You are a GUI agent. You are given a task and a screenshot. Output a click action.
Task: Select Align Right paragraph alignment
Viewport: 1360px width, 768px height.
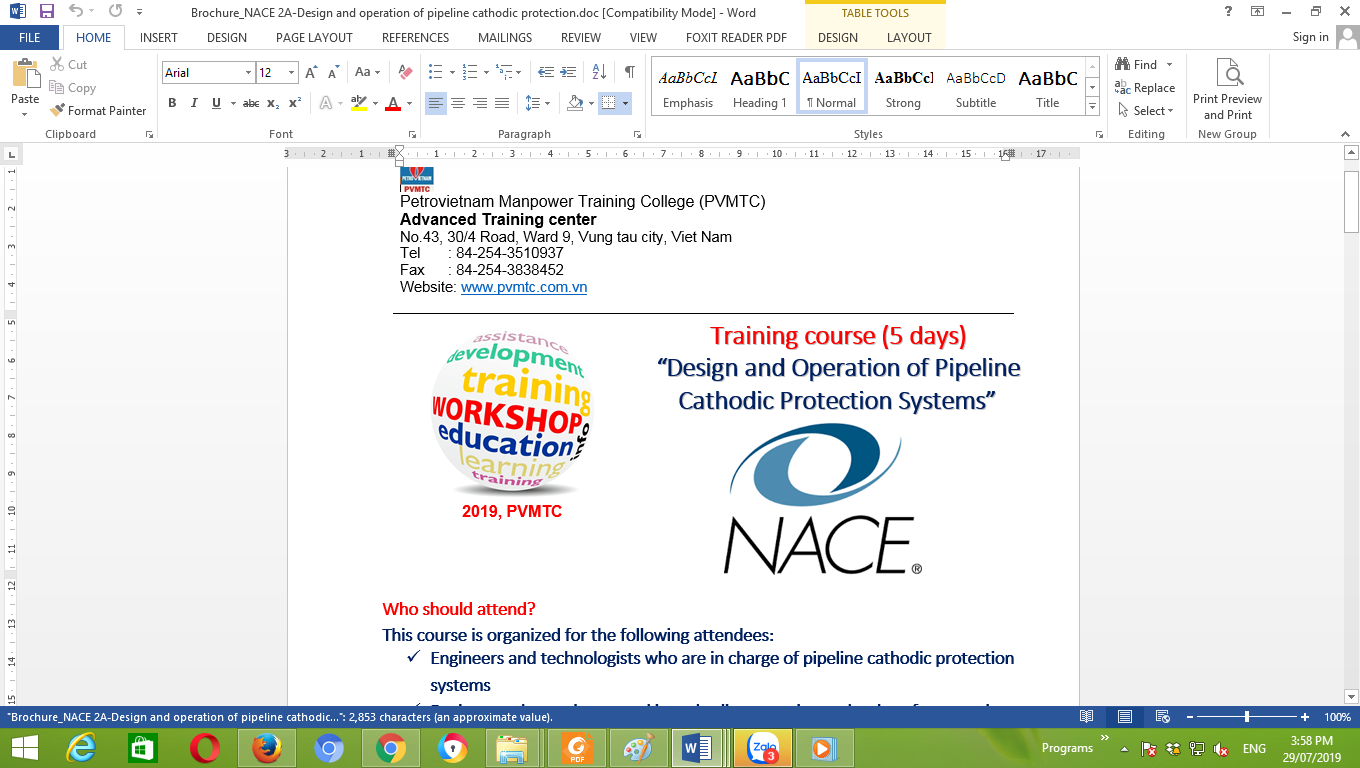pos(480,103)
